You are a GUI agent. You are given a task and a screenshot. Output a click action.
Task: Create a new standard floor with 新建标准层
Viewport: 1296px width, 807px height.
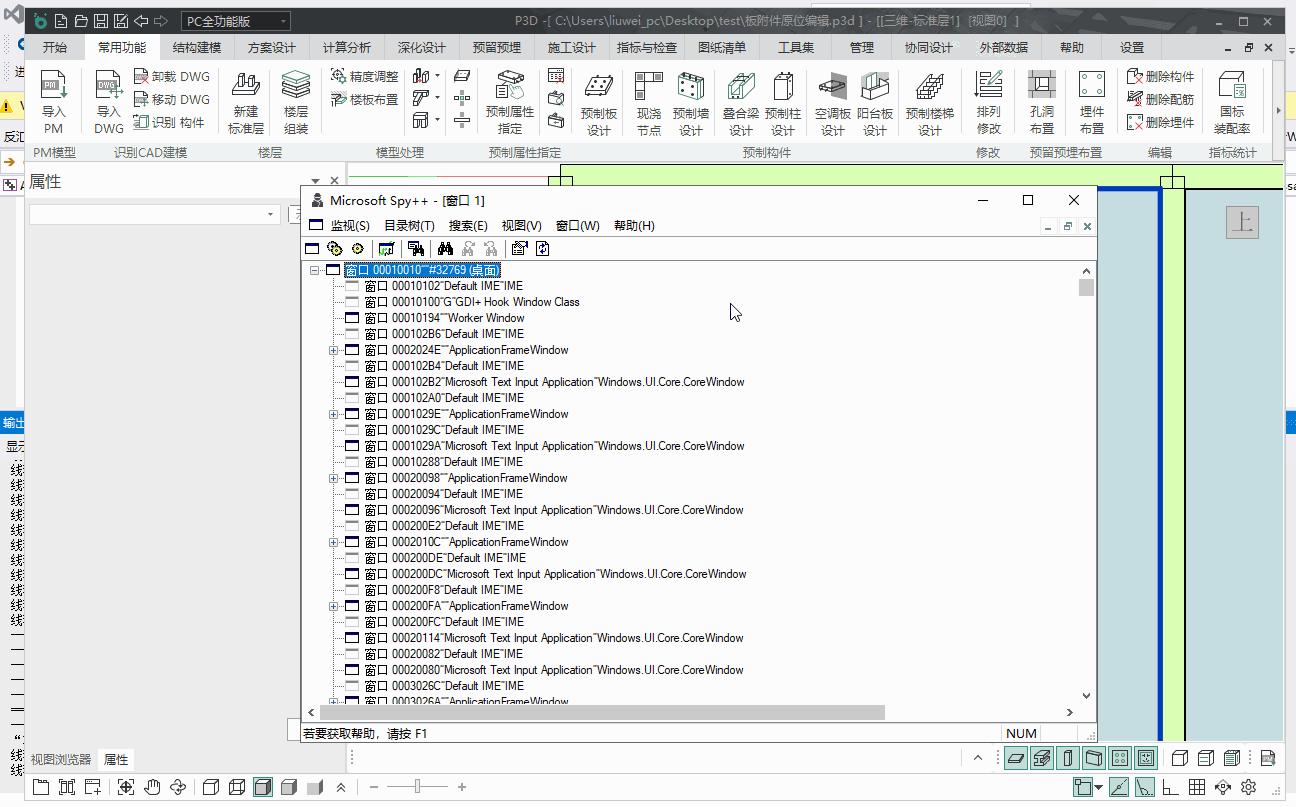[x=246, y=102]
